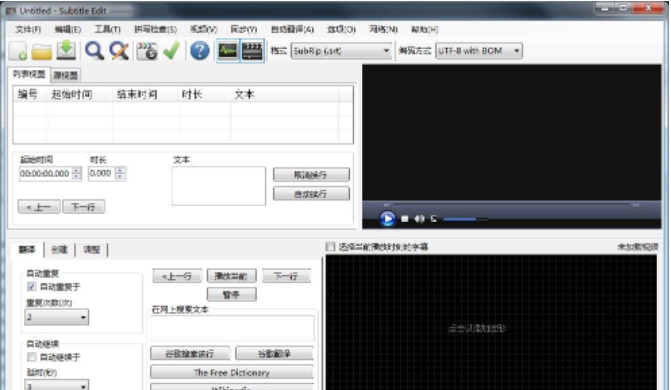
Task: Click the 自动换行 button
Action: [311, 194]
